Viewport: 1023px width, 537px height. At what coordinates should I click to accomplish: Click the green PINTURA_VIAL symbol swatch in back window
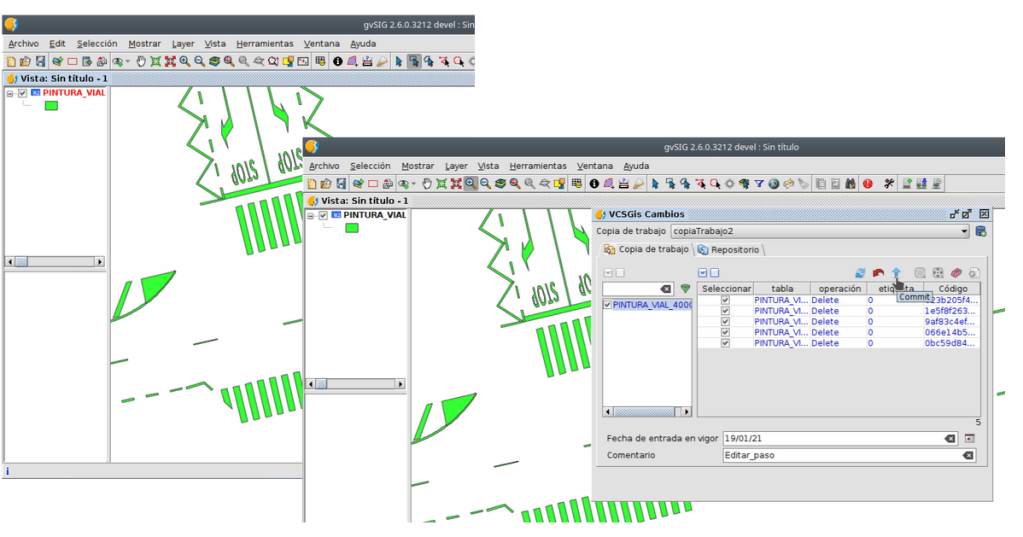click(51, 105)
